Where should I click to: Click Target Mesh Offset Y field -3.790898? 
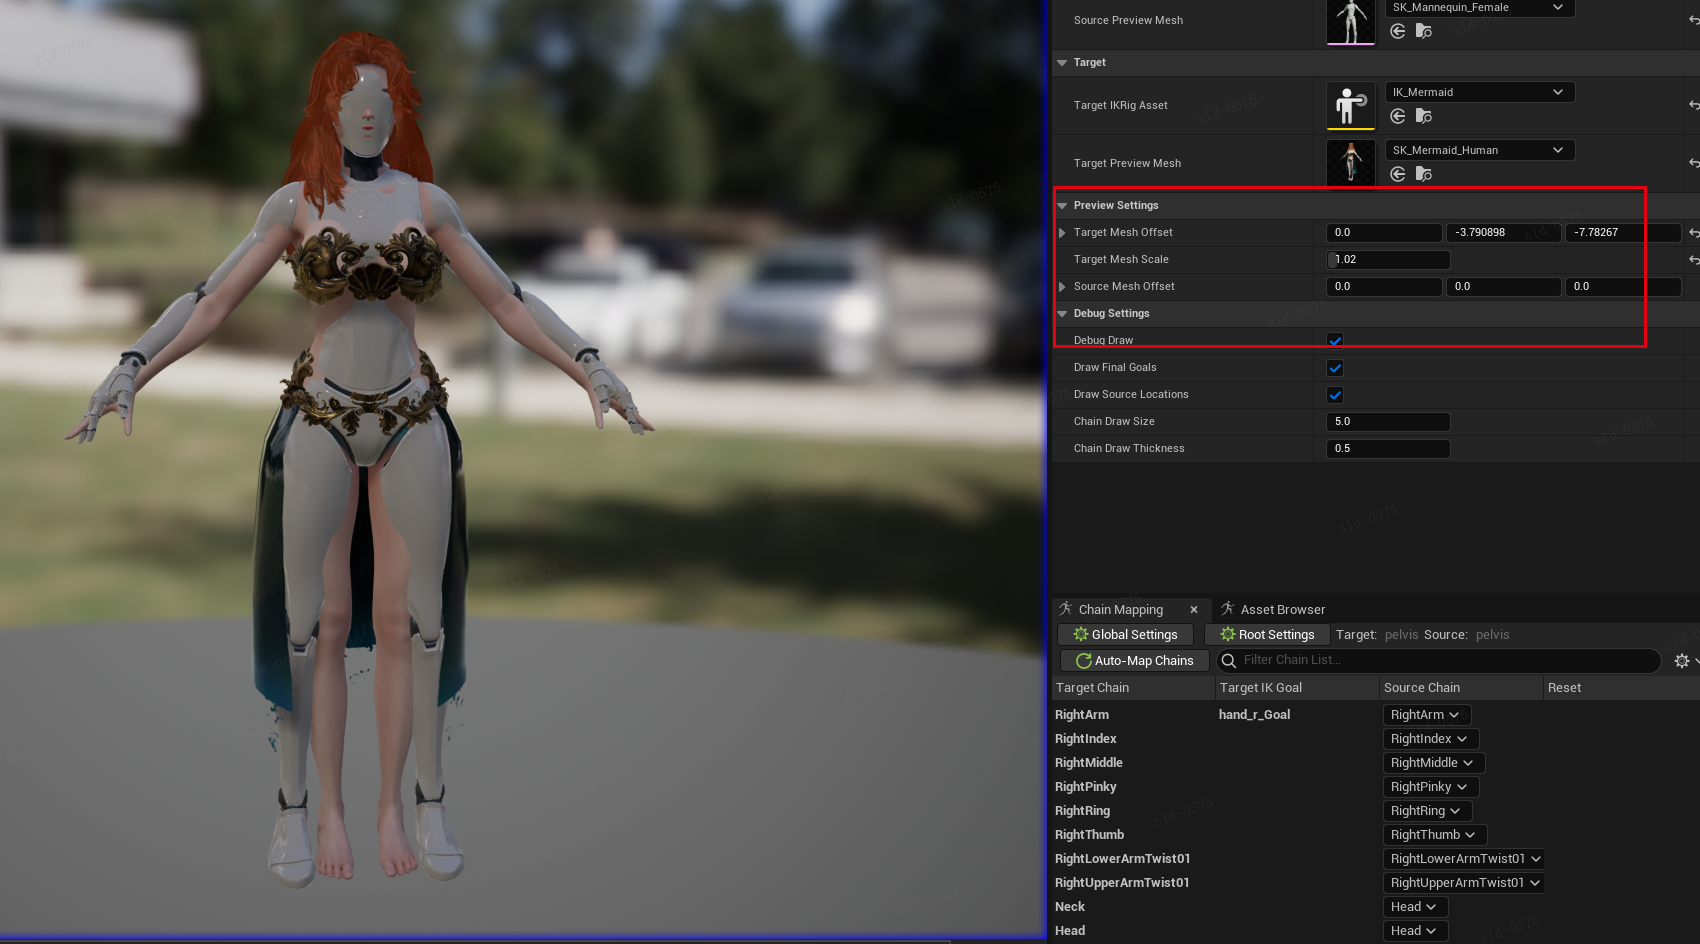(1503, 232)
